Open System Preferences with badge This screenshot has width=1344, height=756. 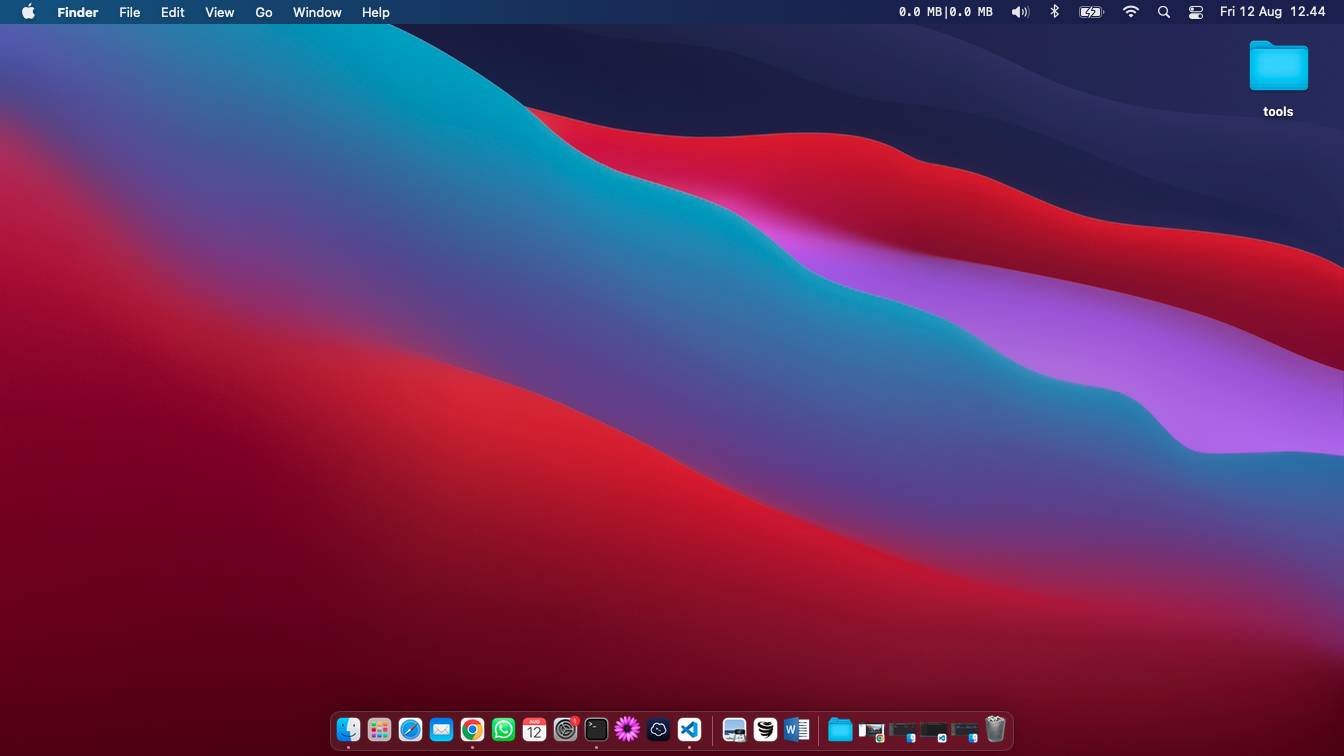tap(565, 730)
